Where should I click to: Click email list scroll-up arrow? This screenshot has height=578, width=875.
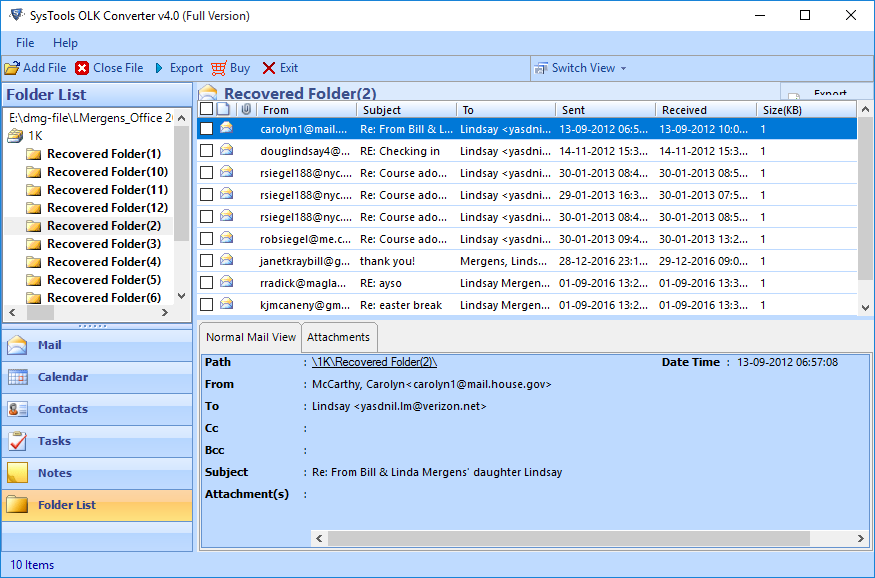[x=865, y=109]
